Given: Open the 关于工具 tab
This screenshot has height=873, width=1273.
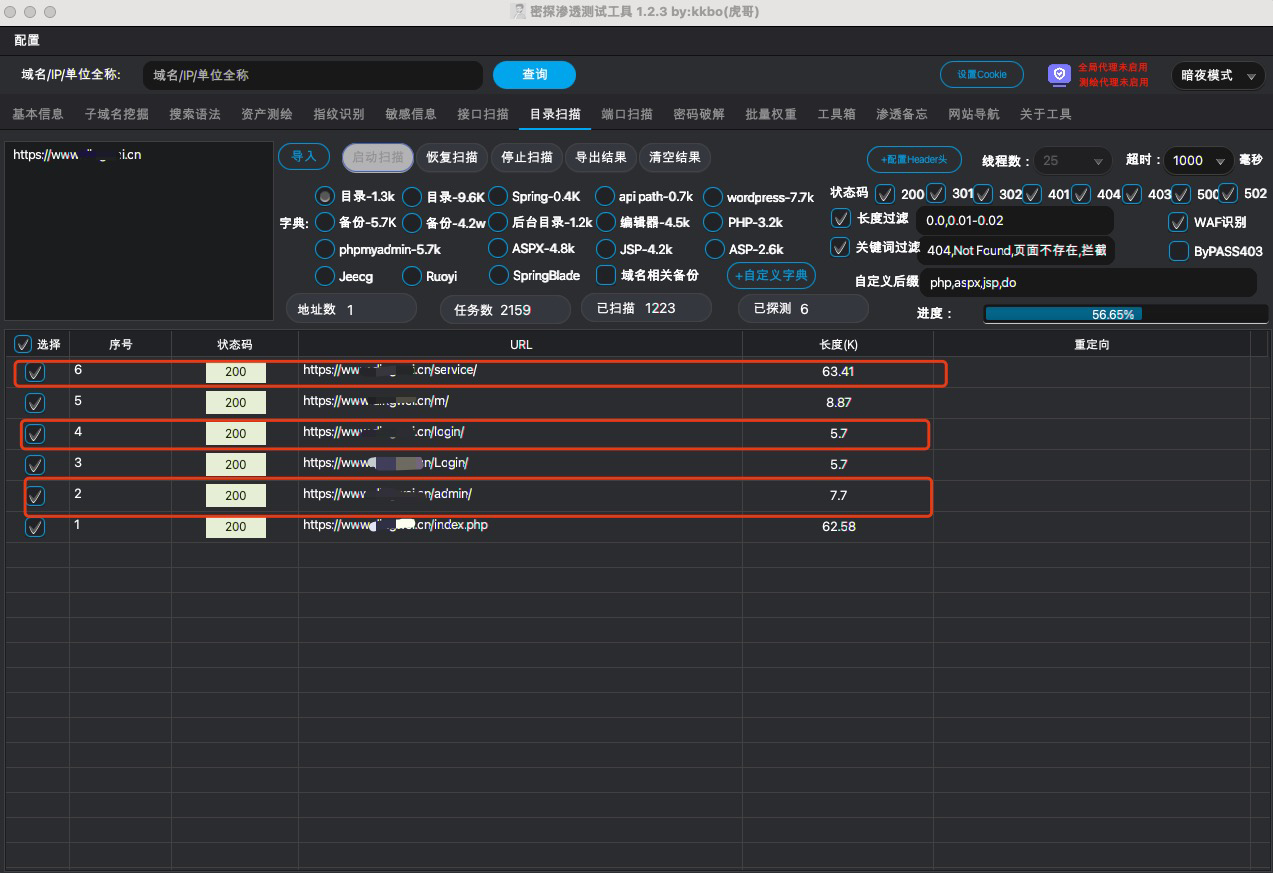Looking at the screenshot, I should [x=1046, y=114].
